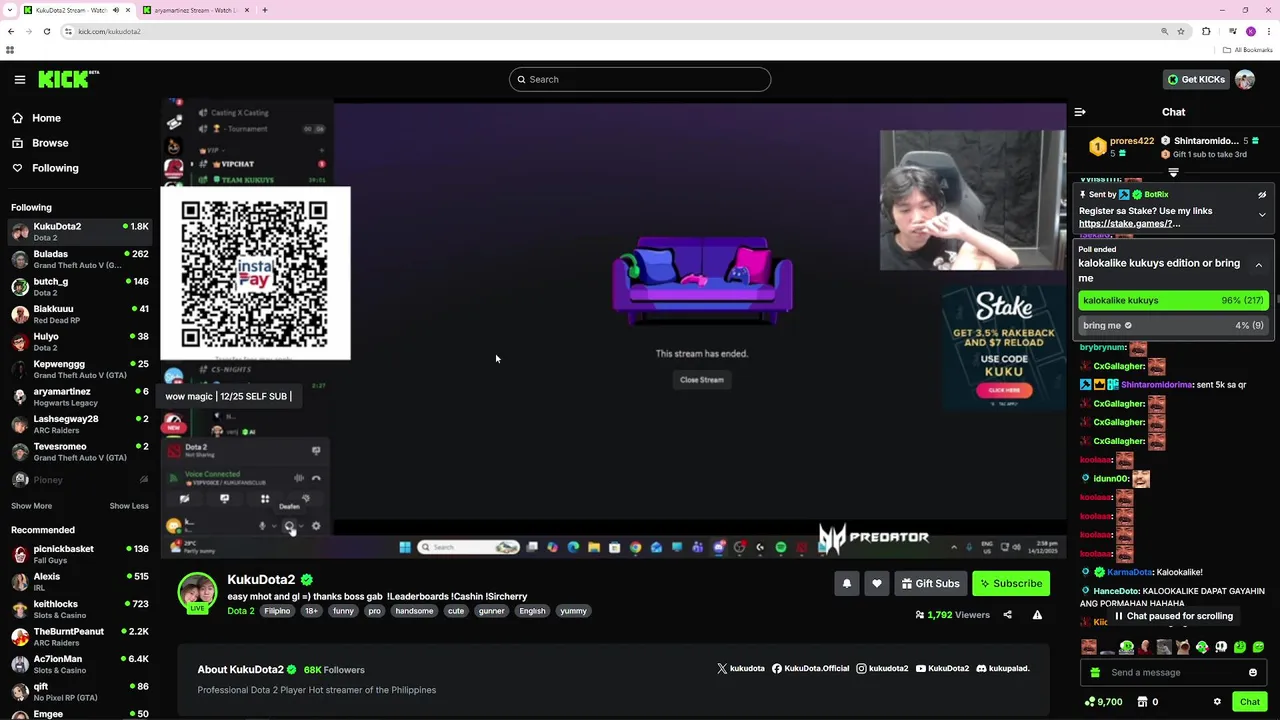Open Hulyo channel in sidebar
Viewport: 1280px width, 720px height.
(x=79, y=342)
